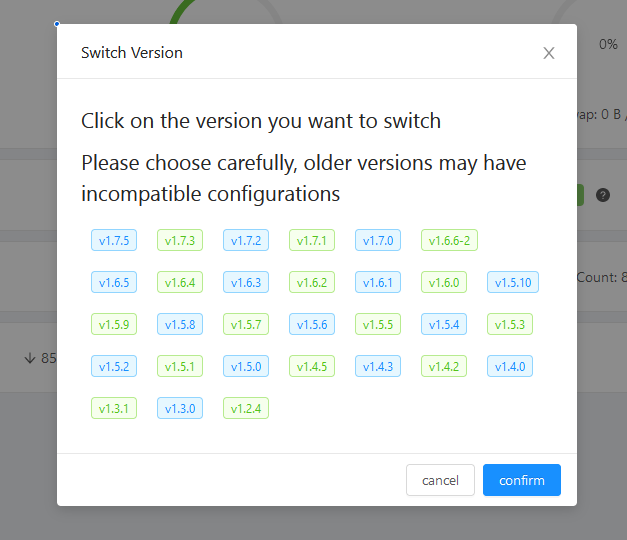Switch to version v1.5.0
The height and width of the screenshot is (540, 627).
click(246, 366)
